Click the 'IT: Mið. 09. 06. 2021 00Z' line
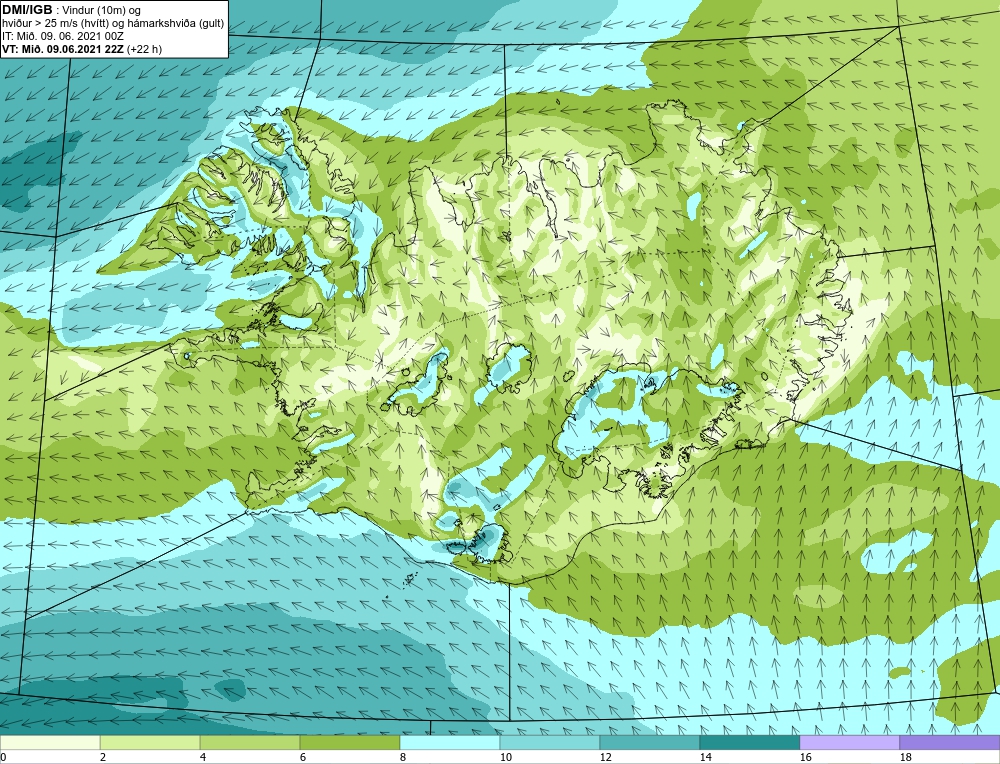Screen dimensions: 1000x764 click(62, 36)
